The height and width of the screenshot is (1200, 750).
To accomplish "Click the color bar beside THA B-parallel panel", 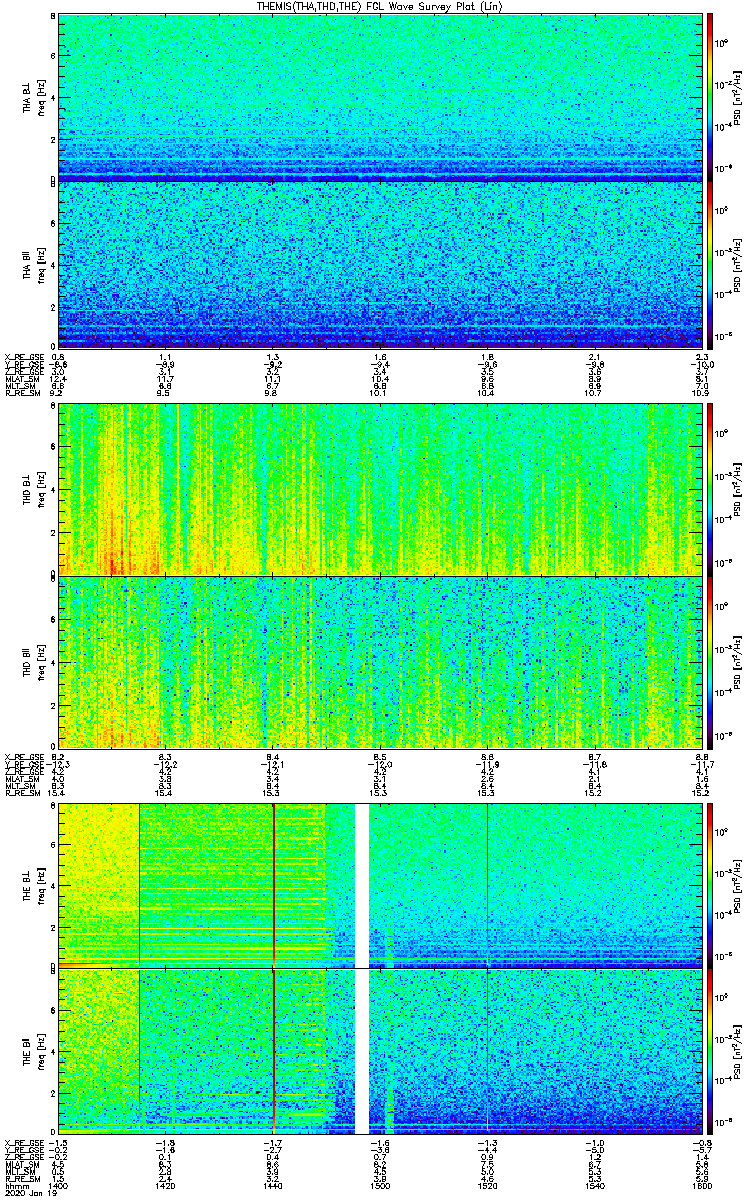I will point(710,265).
